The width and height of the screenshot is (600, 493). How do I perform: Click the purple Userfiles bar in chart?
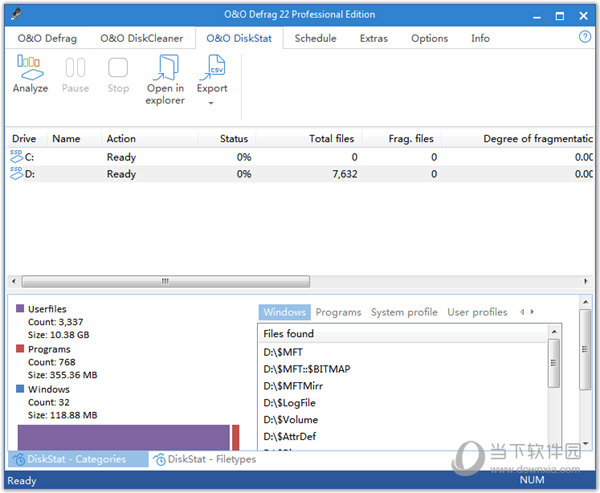(124, 437)
